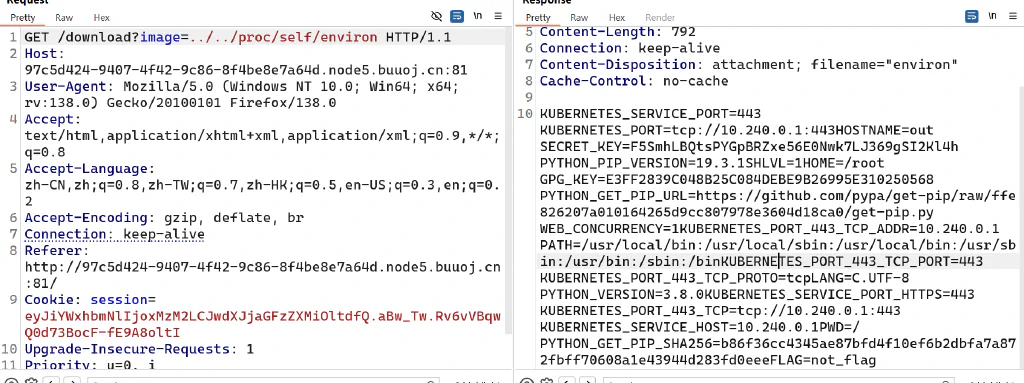Switch Request view to Hex tab
Screen dimensions: 1024x383
coord(102,18)
